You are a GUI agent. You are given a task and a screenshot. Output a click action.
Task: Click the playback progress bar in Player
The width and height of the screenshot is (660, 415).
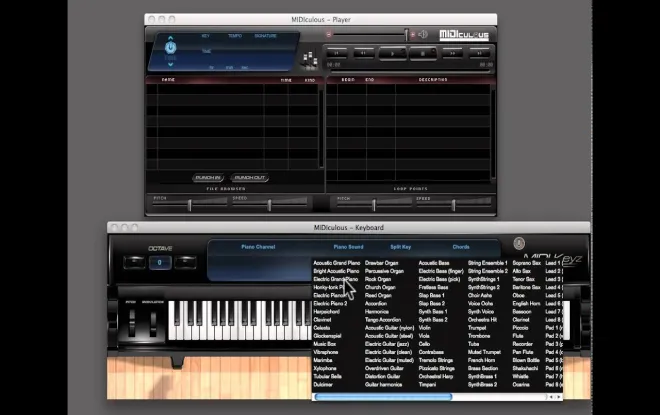coord(410,72)
